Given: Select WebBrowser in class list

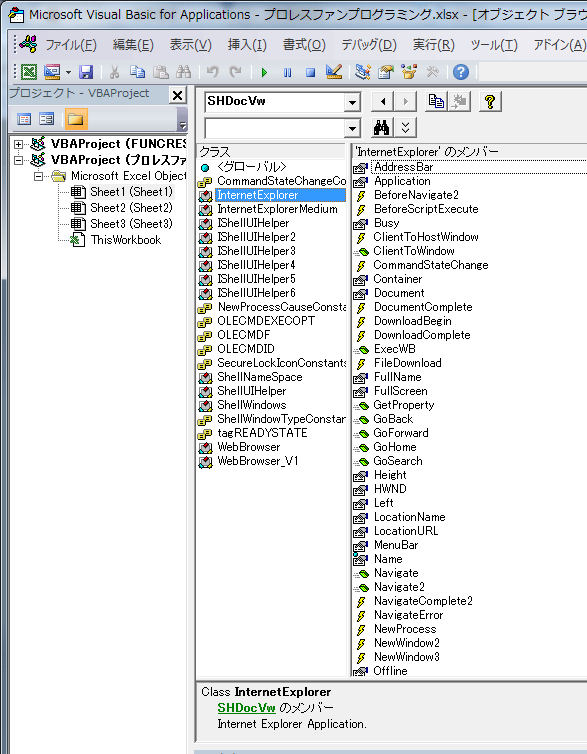Looking at the screenshot, I should click(x=249, y=447).
